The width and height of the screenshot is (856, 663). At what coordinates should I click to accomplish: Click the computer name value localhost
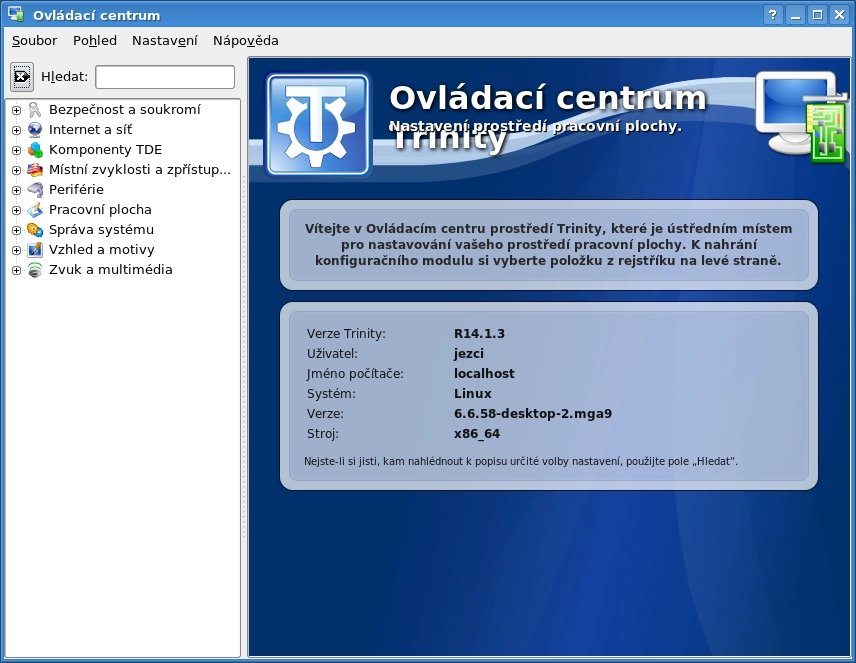pos(484,374)
